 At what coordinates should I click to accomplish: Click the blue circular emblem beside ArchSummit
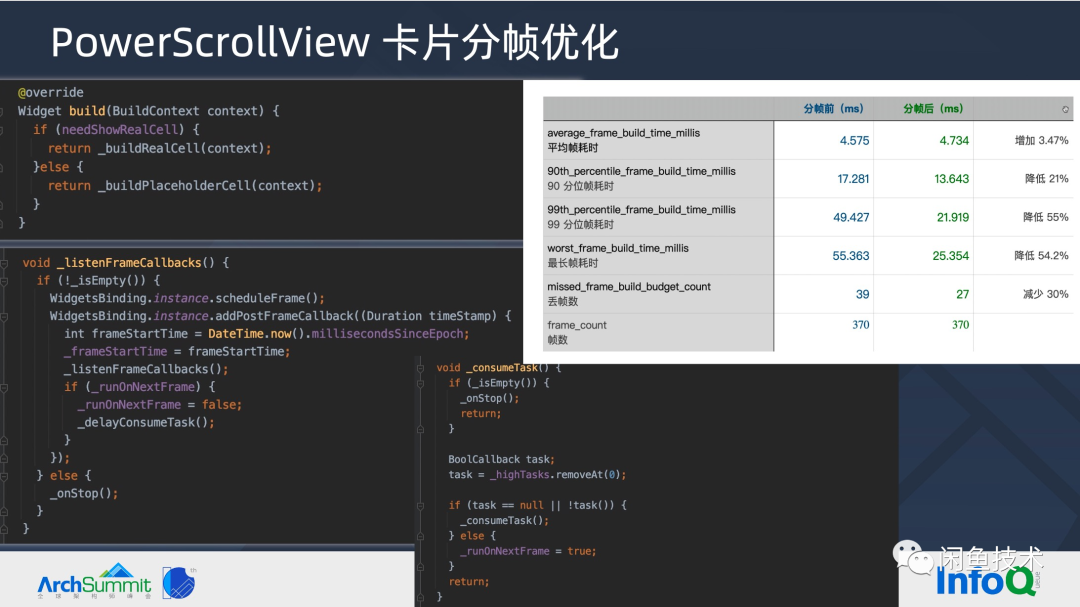pyautogui.click(x=179, y=583)
